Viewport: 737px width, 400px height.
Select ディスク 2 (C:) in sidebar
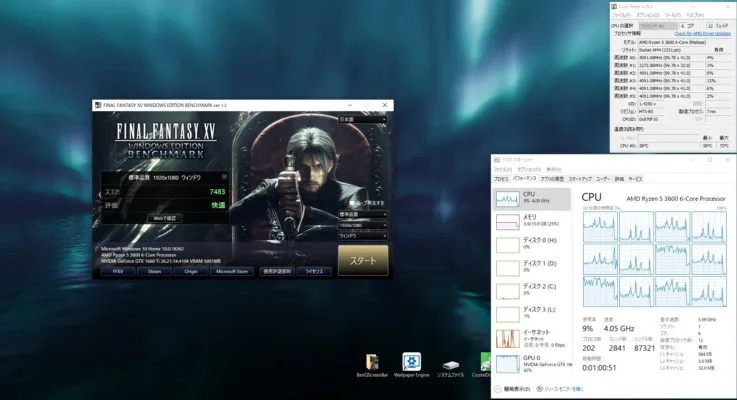[532, 290]
